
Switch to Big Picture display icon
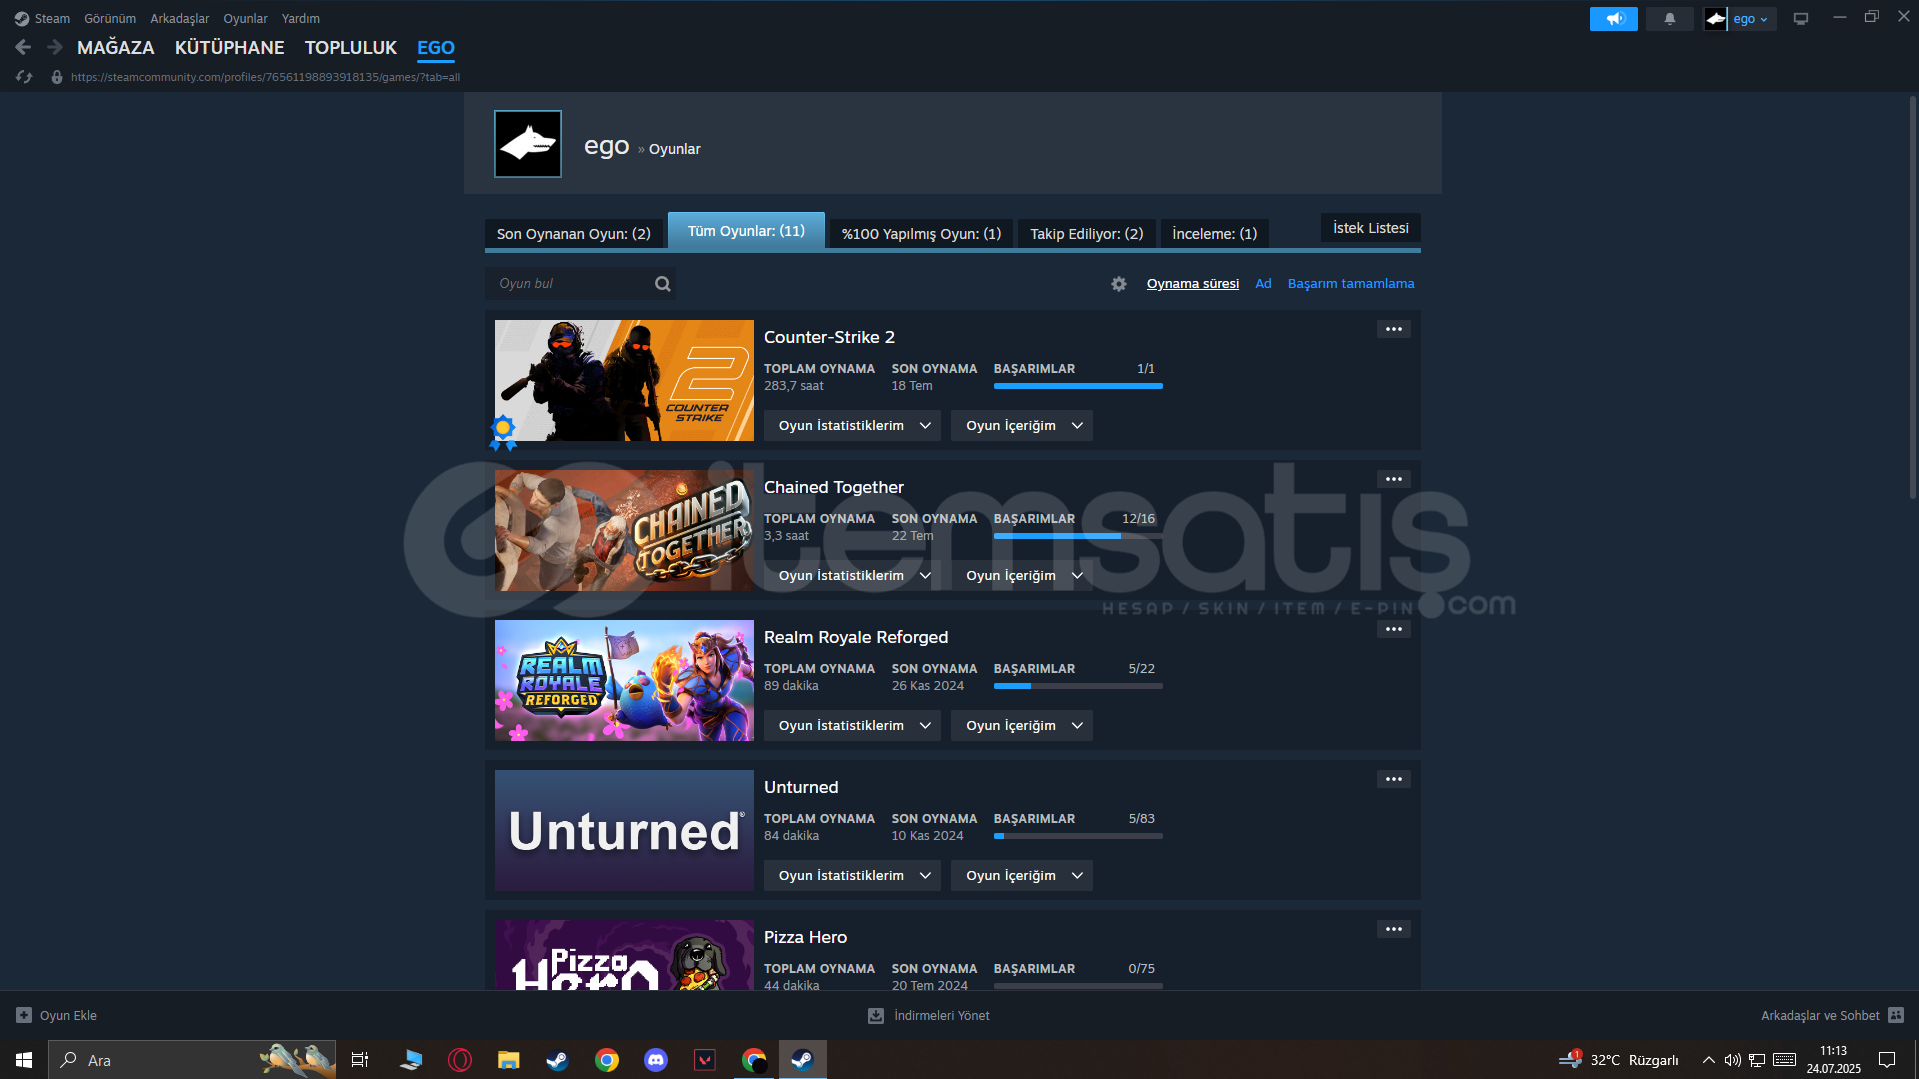pyautogui.click(x=1800, y=19)
